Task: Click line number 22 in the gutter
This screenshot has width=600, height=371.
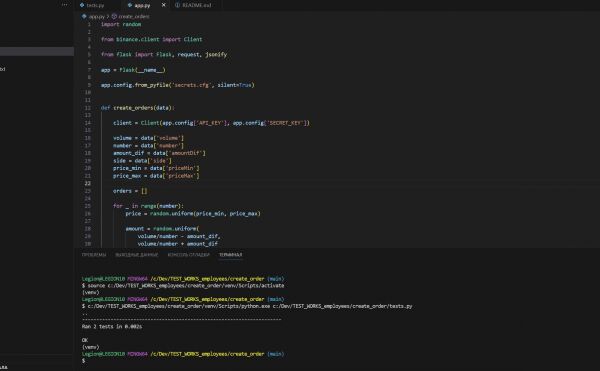Action: (x=88, y=184)
